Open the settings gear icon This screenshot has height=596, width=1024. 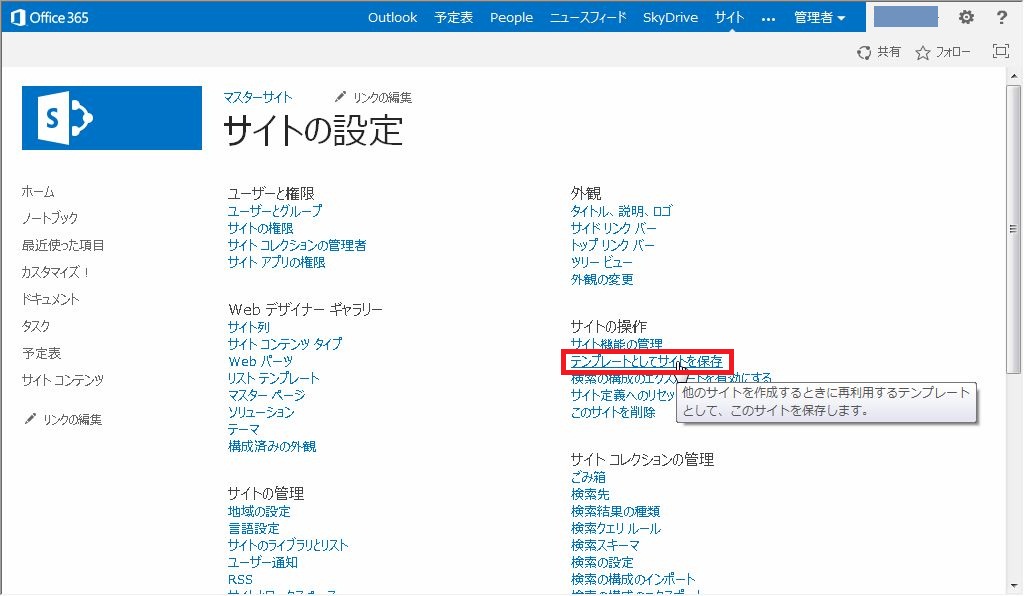click(966, 18)
